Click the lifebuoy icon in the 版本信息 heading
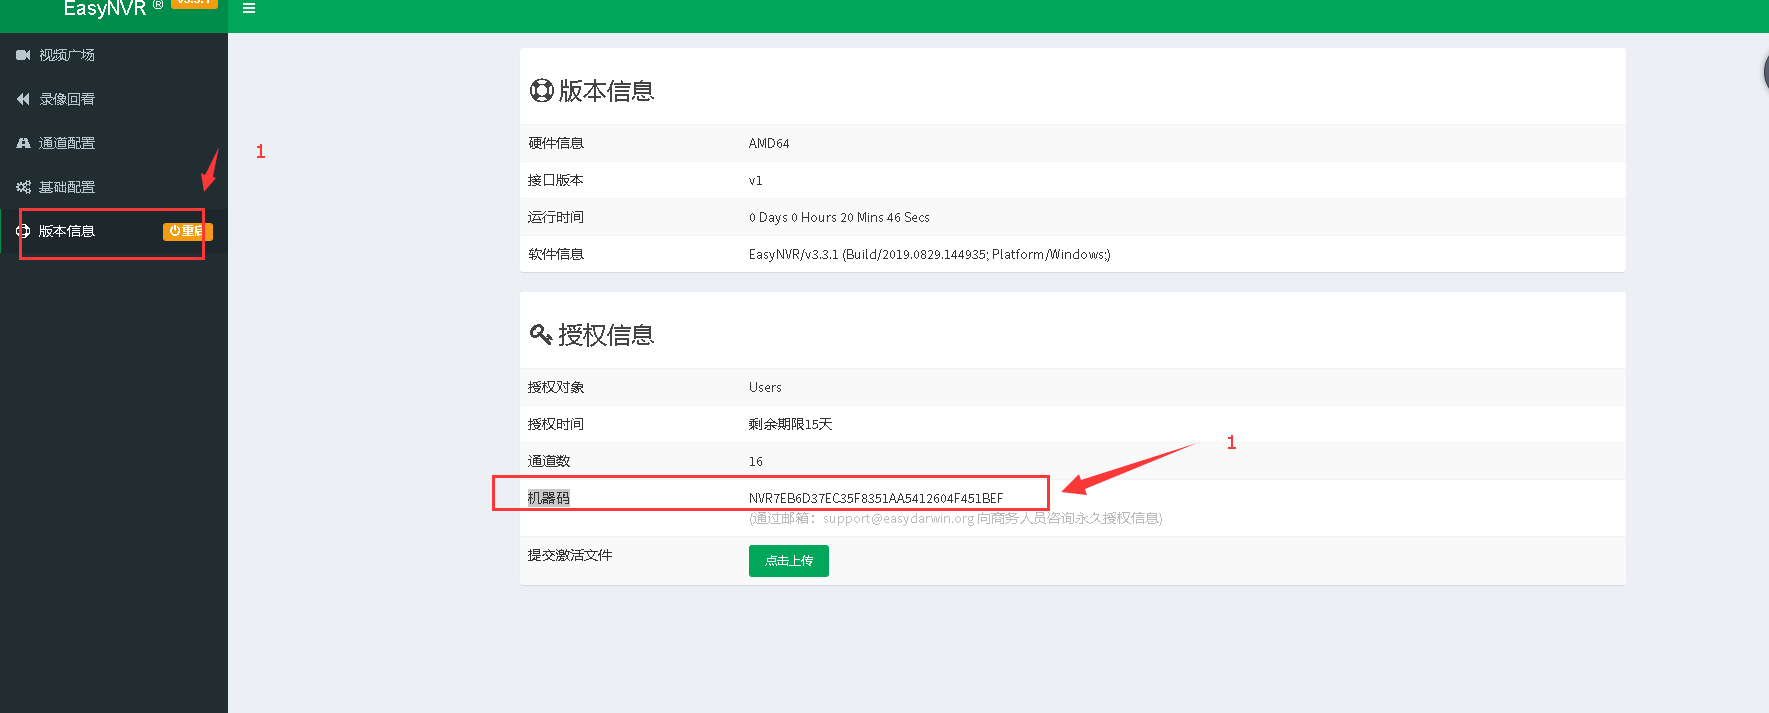 point(541,91)
